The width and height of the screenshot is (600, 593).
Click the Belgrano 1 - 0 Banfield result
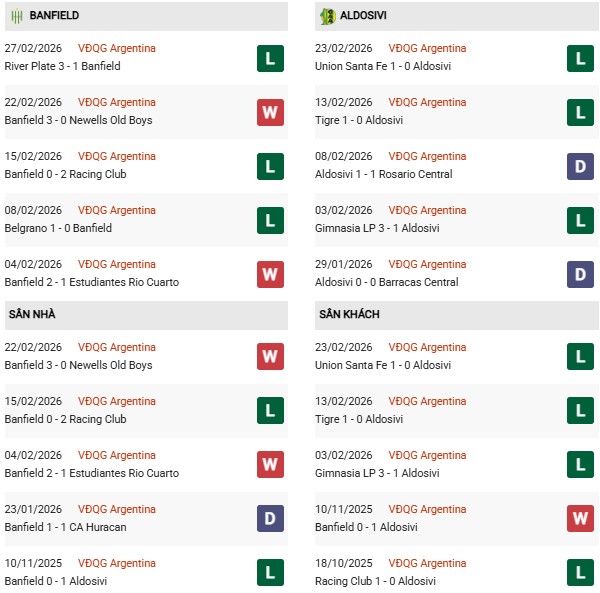[x=58, y=228]
